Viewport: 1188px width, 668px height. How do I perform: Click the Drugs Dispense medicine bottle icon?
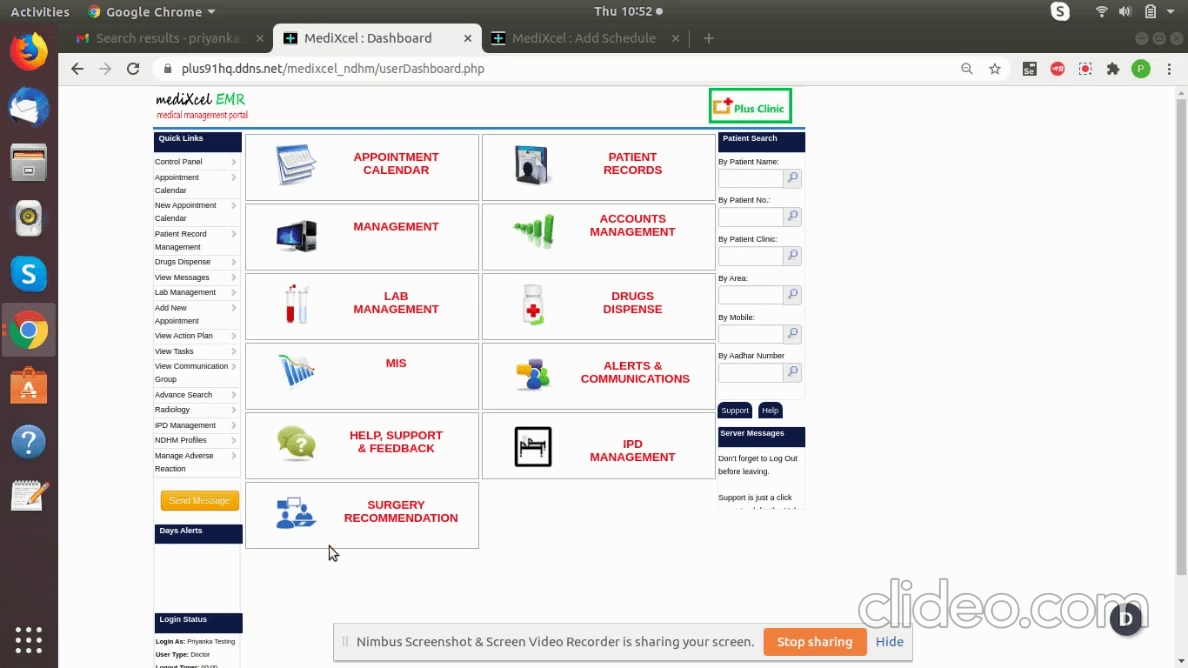pos(533,304)
